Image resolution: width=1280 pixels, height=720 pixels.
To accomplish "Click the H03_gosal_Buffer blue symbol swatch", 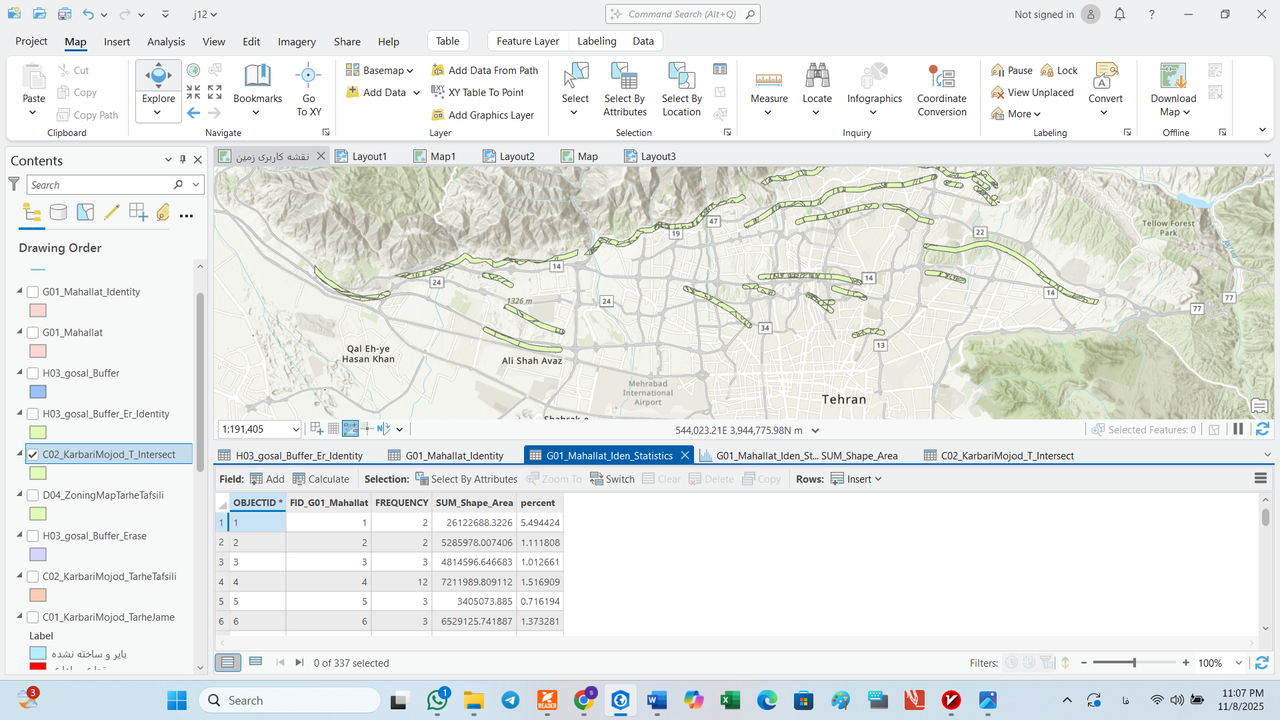I will tap(37, 392).
